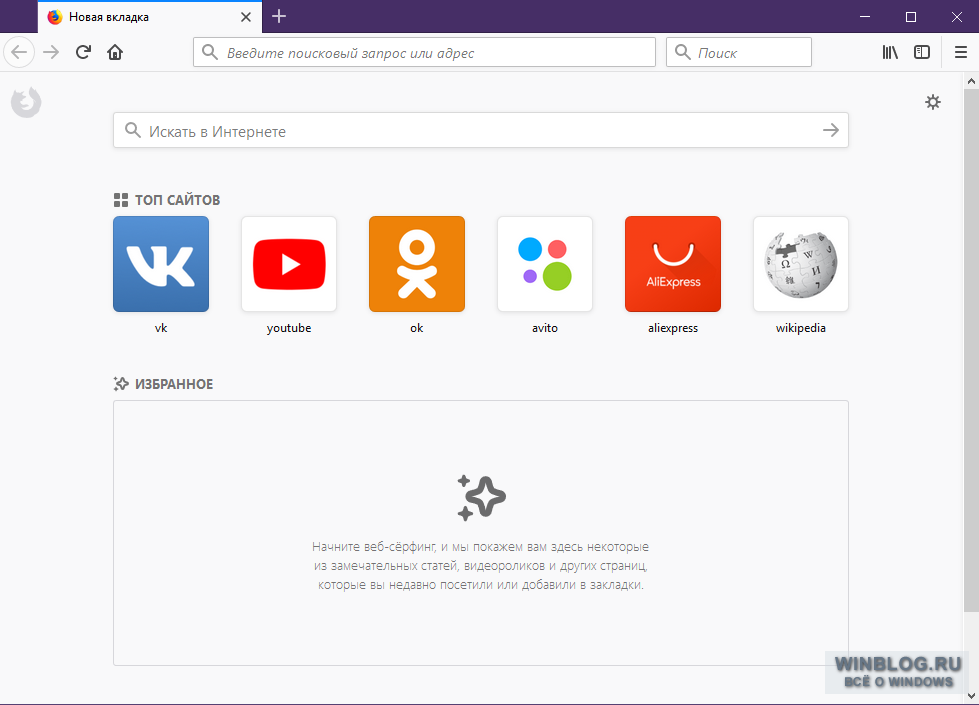Click the vertical scrollbar thumb
The image size is (979, 705).
click(x=971, y=350)
